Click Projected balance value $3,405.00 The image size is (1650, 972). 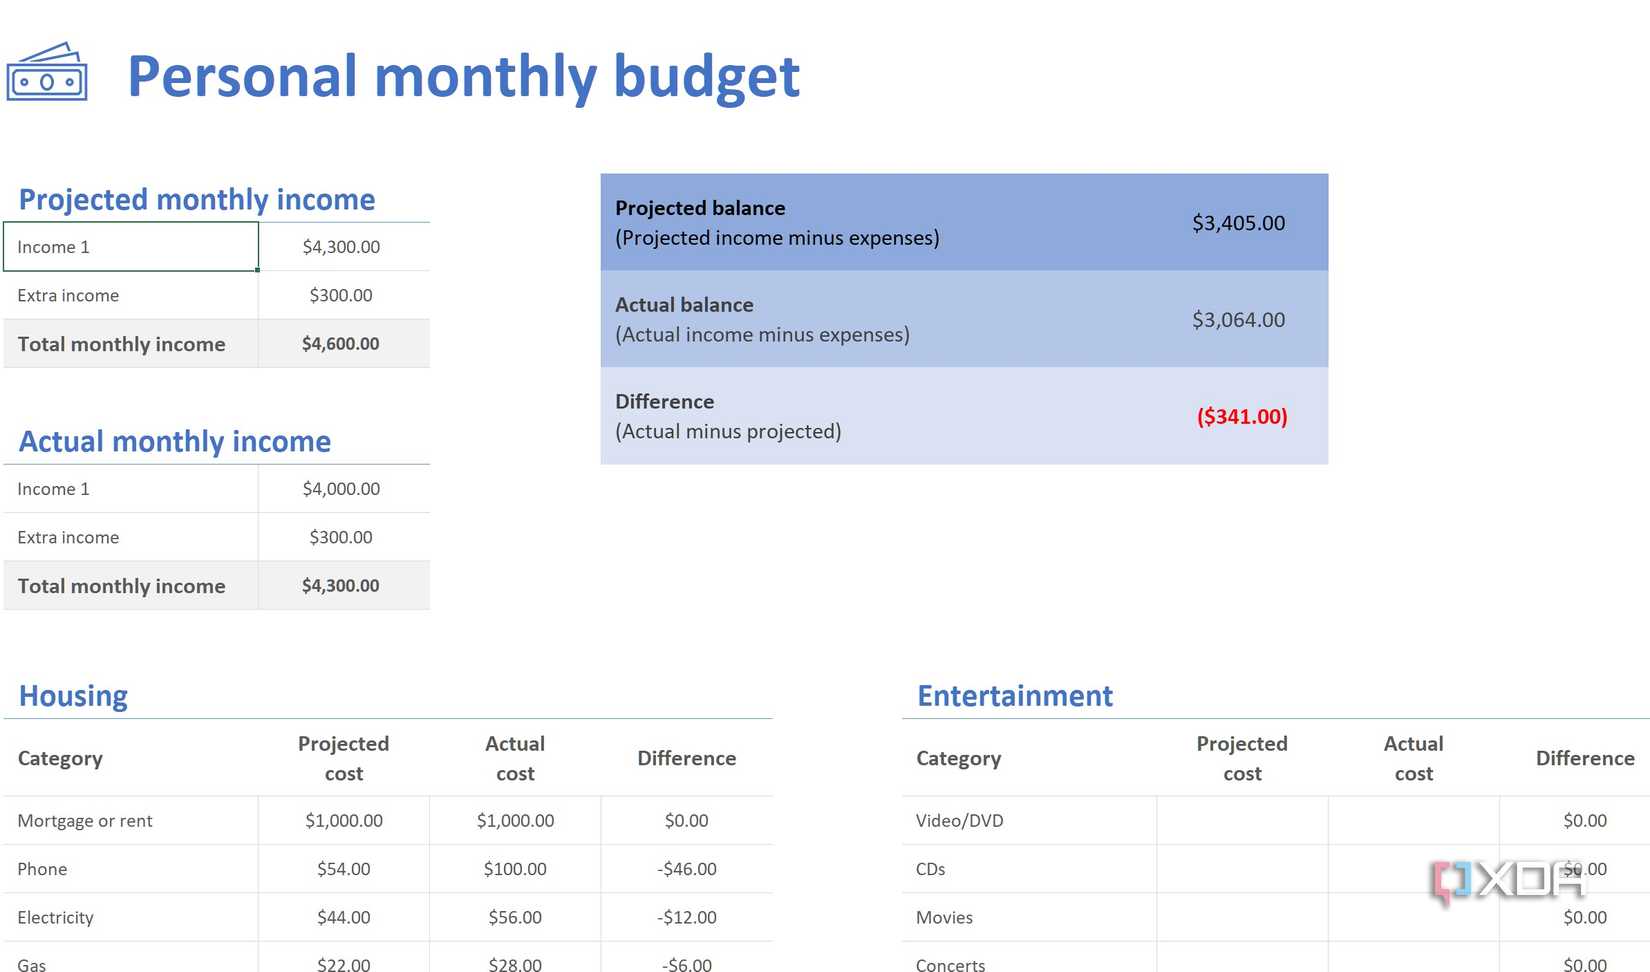[1238, 223]
